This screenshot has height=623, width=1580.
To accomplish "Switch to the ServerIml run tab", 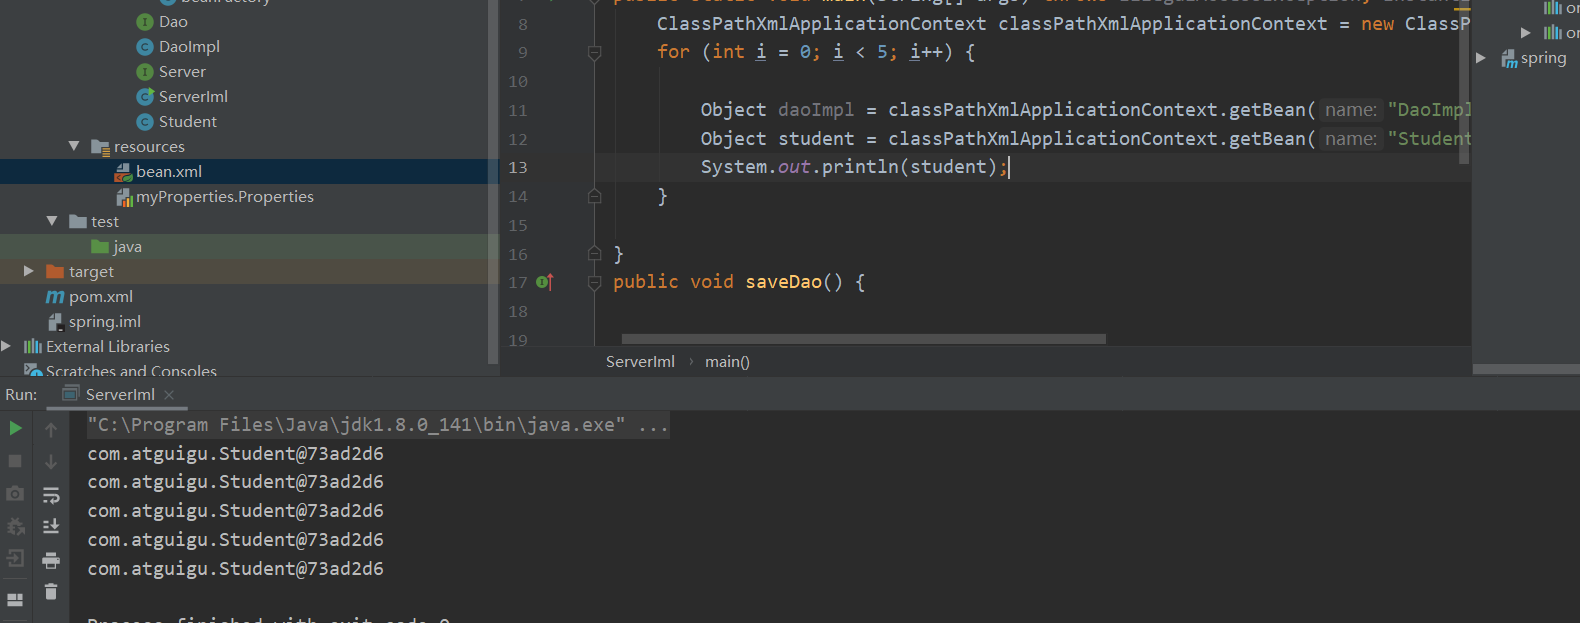I will pyautogui.click(x=119, y=395).
